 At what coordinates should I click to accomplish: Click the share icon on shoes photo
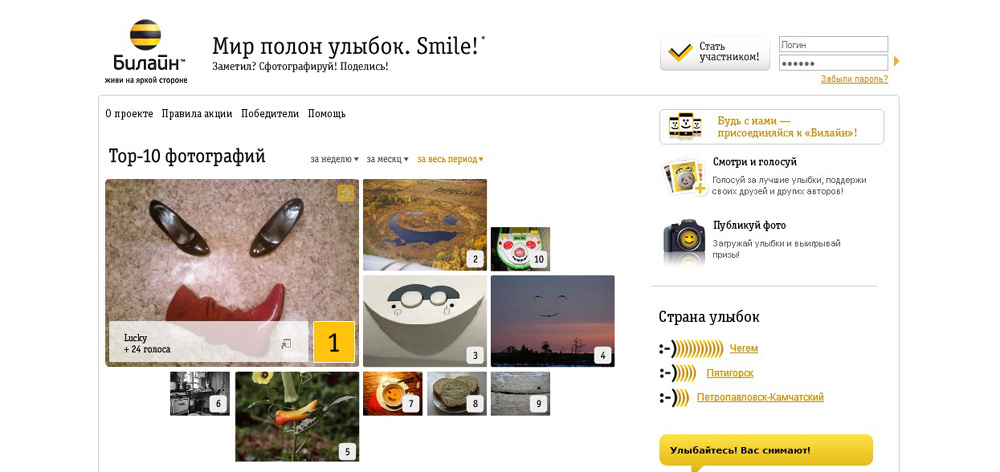pyautogui.click(x=346, y=193)
